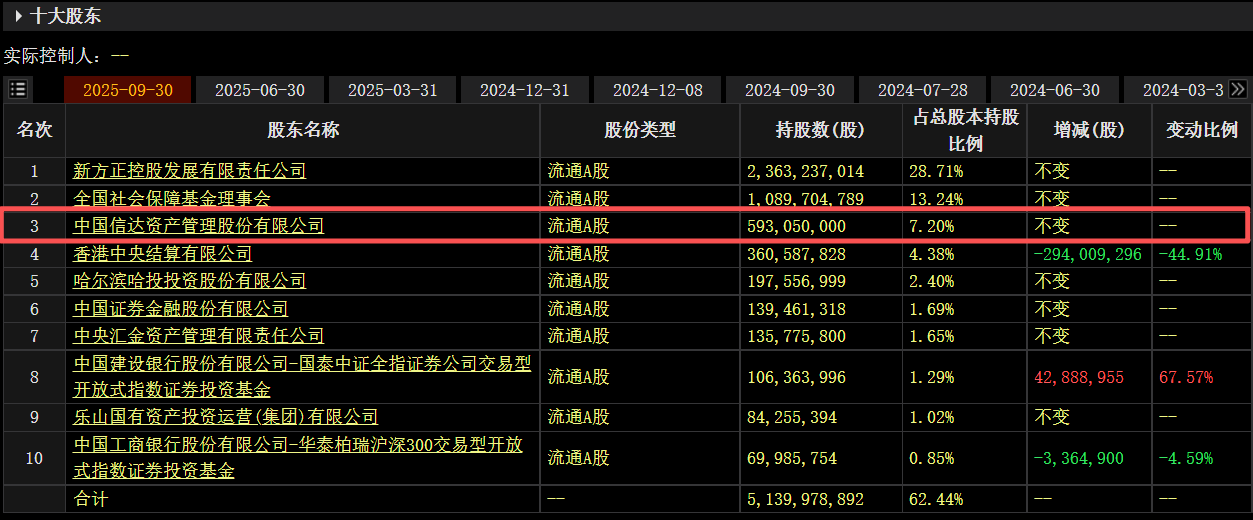Select the holding value 197,556,999
The image size is (1253, 520).
pyautogui.click(x=797, y=281)
